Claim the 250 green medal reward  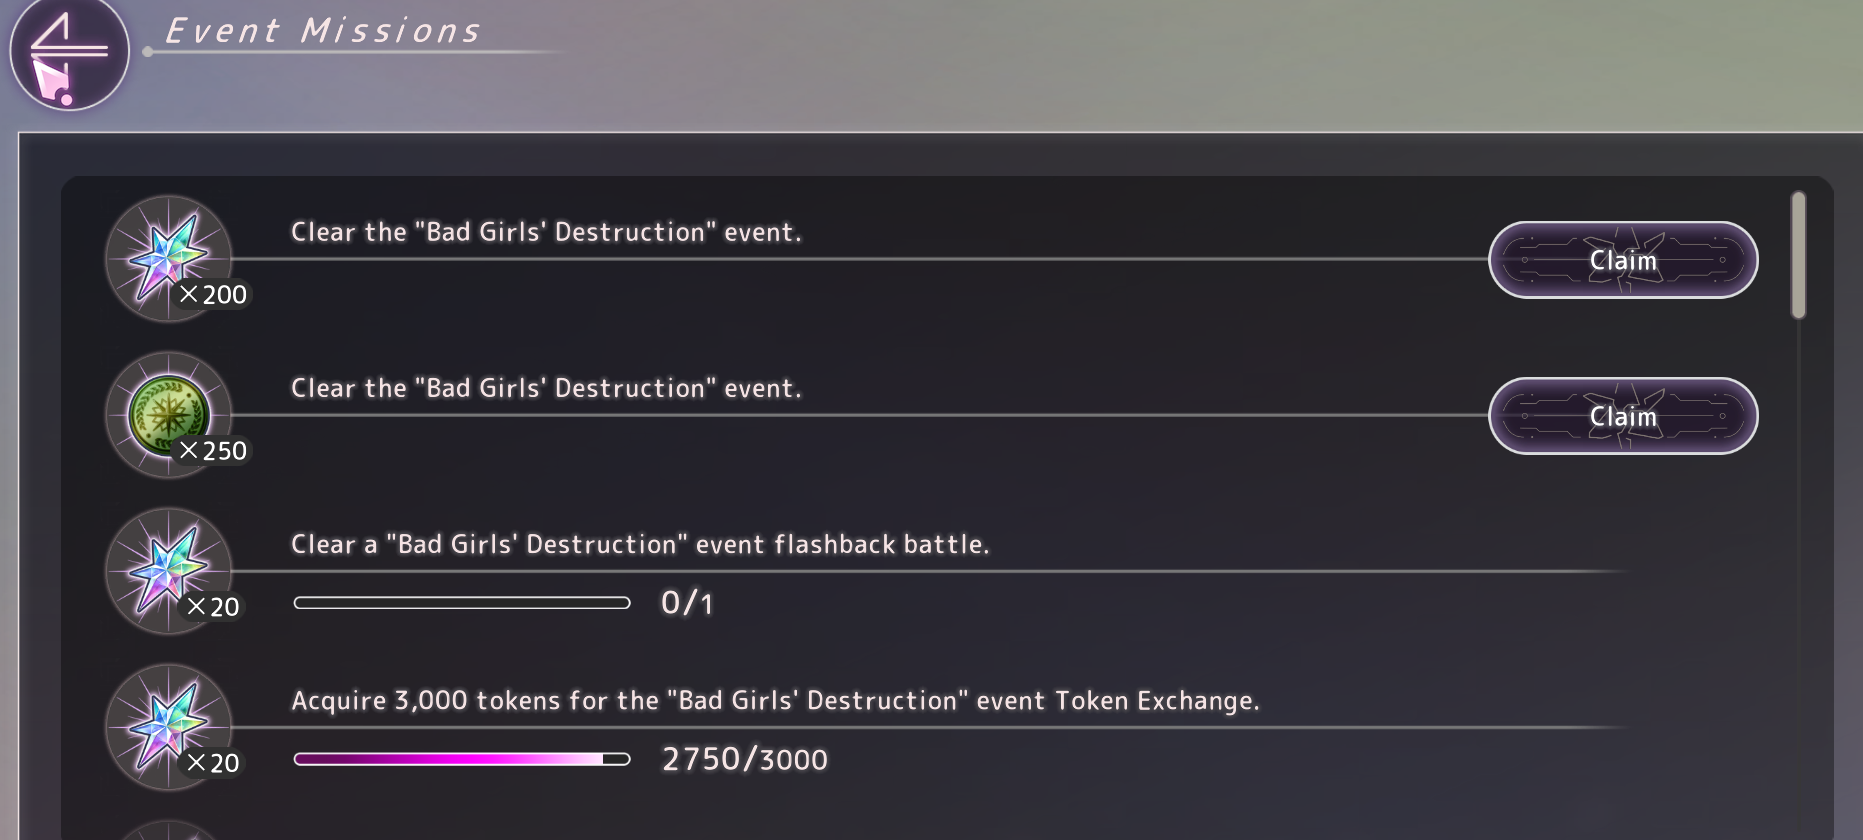point(1622,416)
